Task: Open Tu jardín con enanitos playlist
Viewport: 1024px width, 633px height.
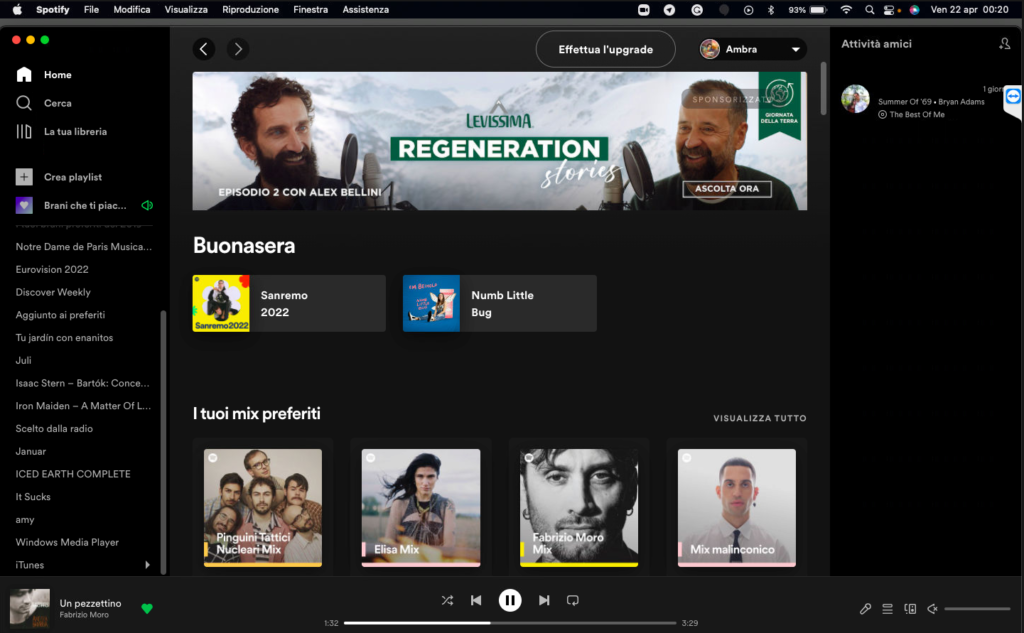Action: 64,338
